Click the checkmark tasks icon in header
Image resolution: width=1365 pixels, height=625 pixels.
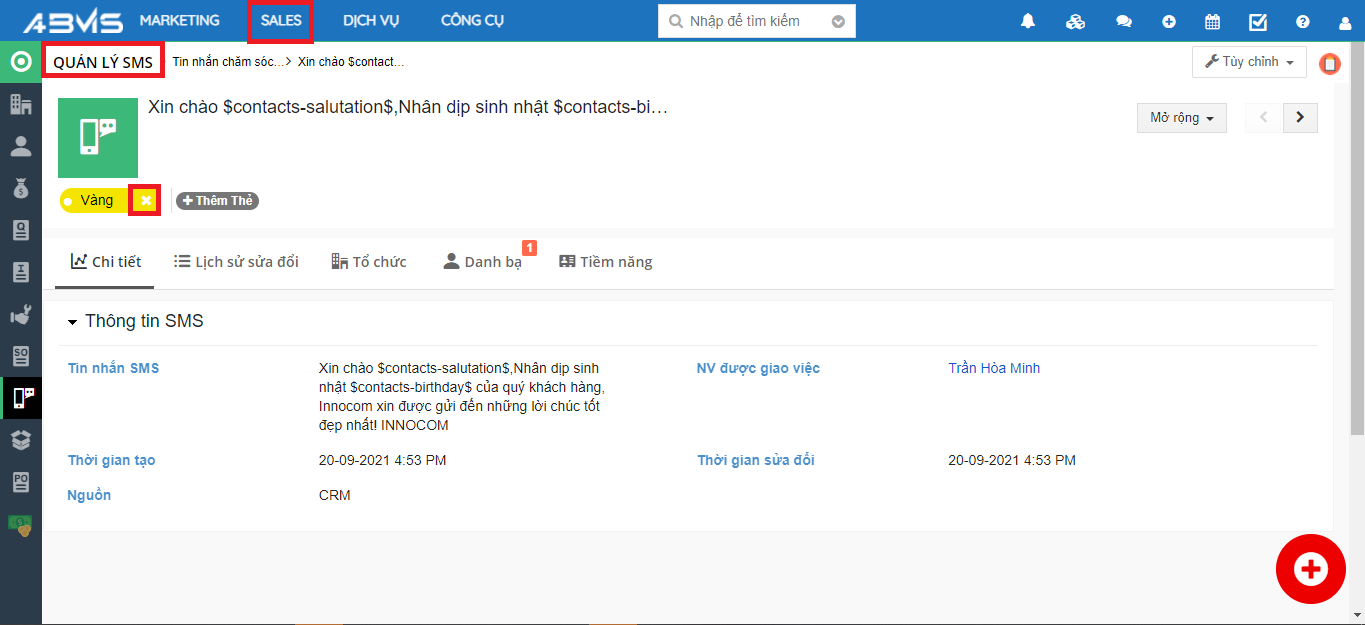tap(1258, 21)
